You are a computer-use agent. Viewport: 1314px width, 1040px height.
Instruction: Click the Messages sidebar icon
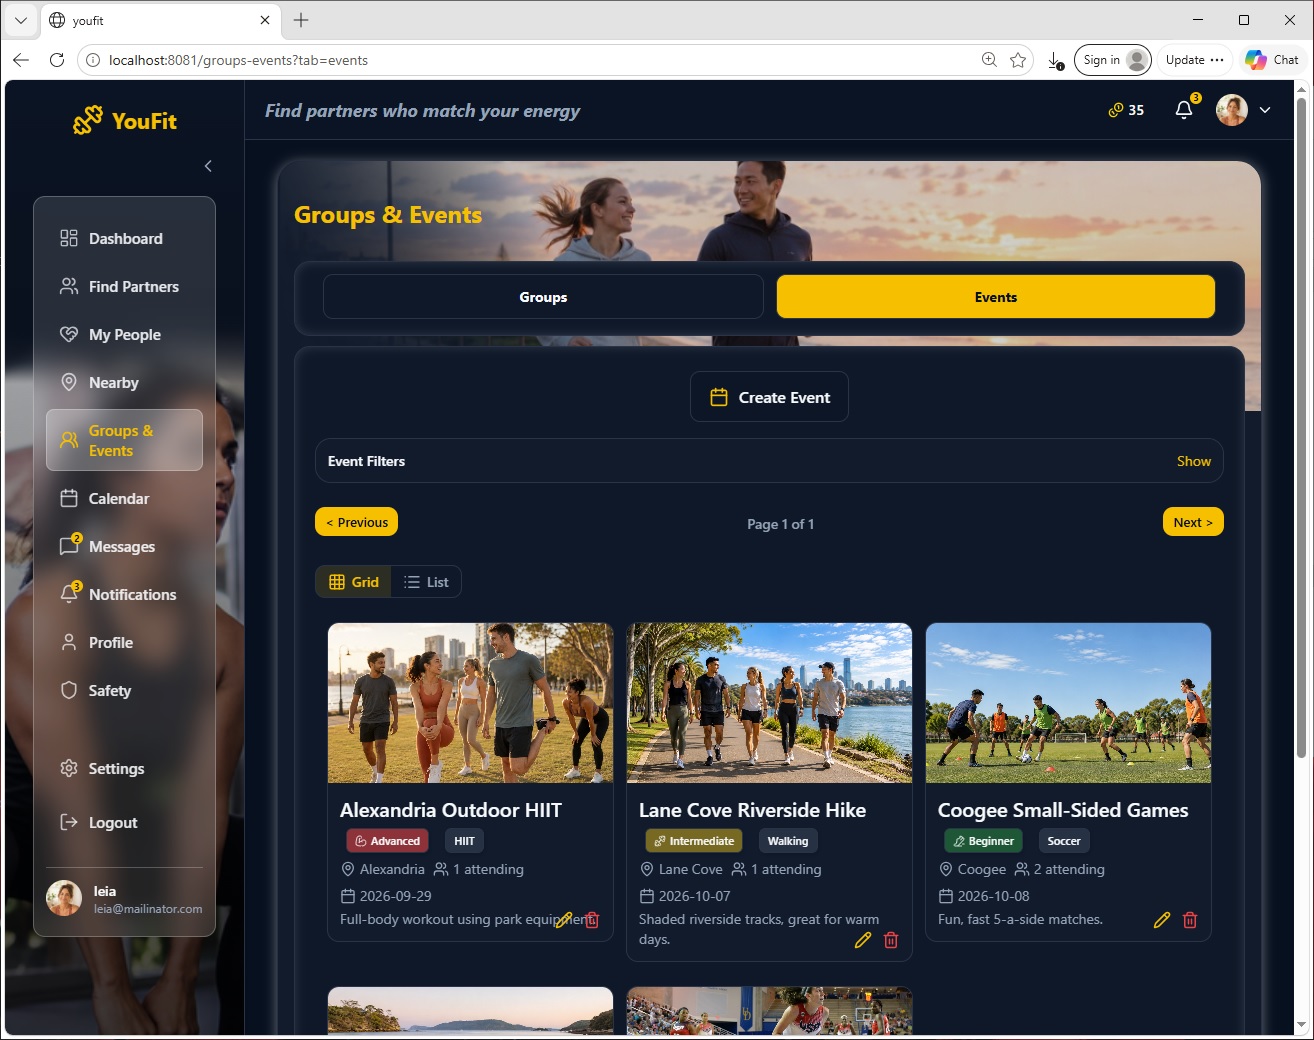click(x=69, y=546)
